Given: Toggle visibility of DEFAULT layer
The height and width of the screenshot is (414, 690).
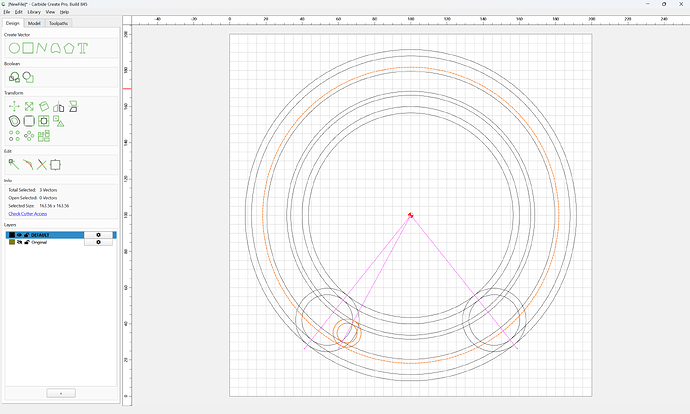Looking at the screenshot, I should click(x=19, y=235).
